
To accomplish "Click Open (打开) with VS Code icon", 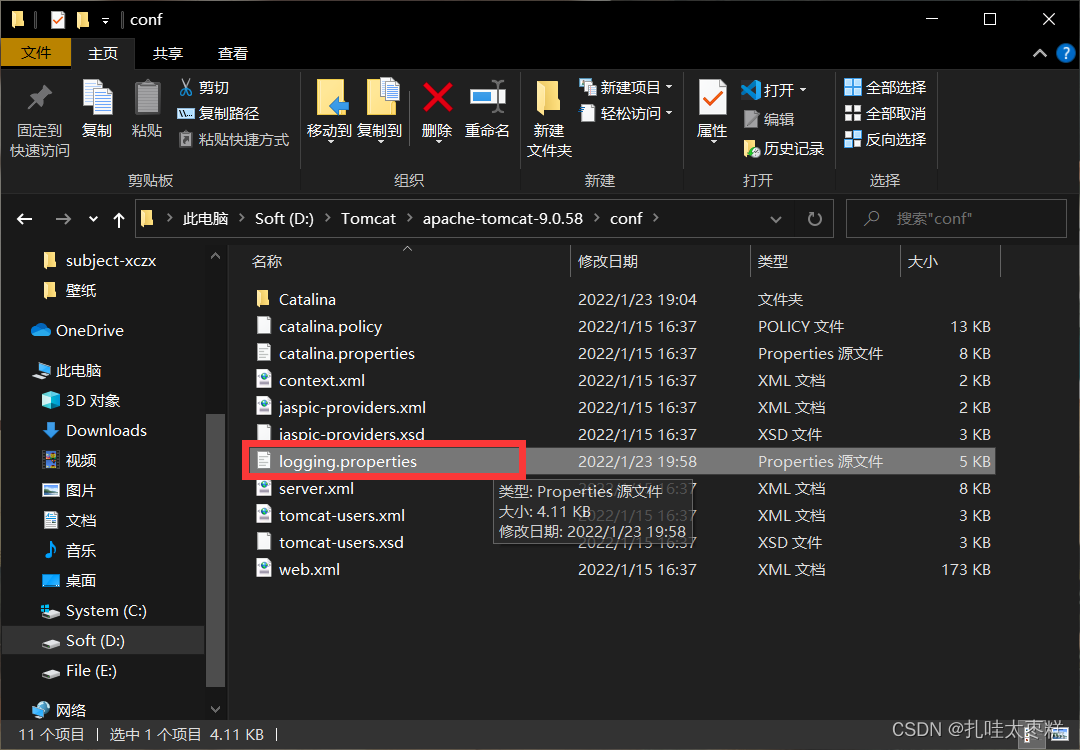I will [x=750, y=90].
